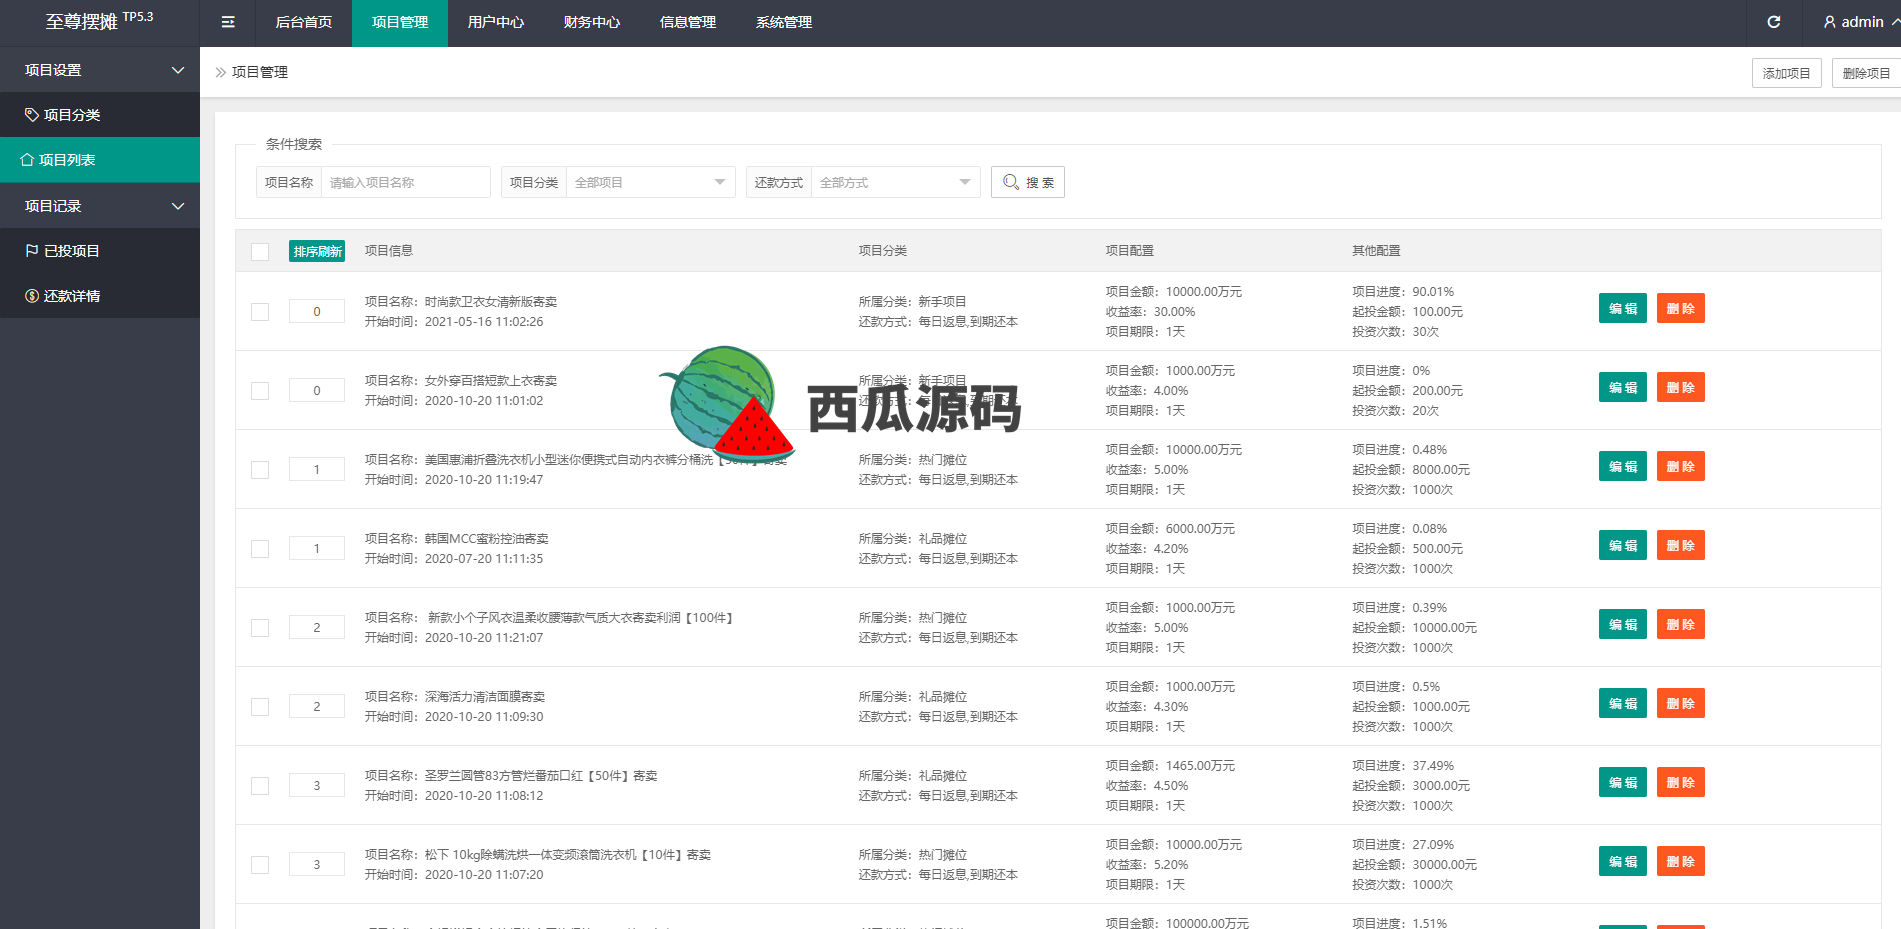Click the 排序刷新 button
This screenshot has height=929, width=1901.
tap(317, 251)
